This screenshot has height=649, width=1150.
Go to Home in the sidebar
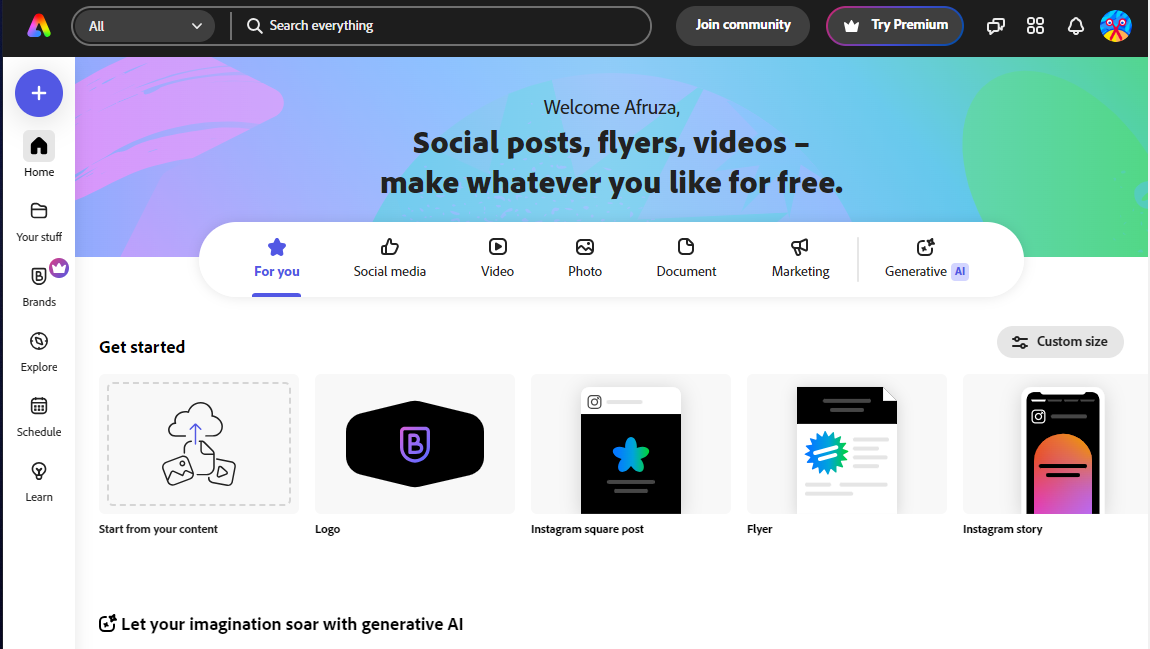tap(39, 155)
